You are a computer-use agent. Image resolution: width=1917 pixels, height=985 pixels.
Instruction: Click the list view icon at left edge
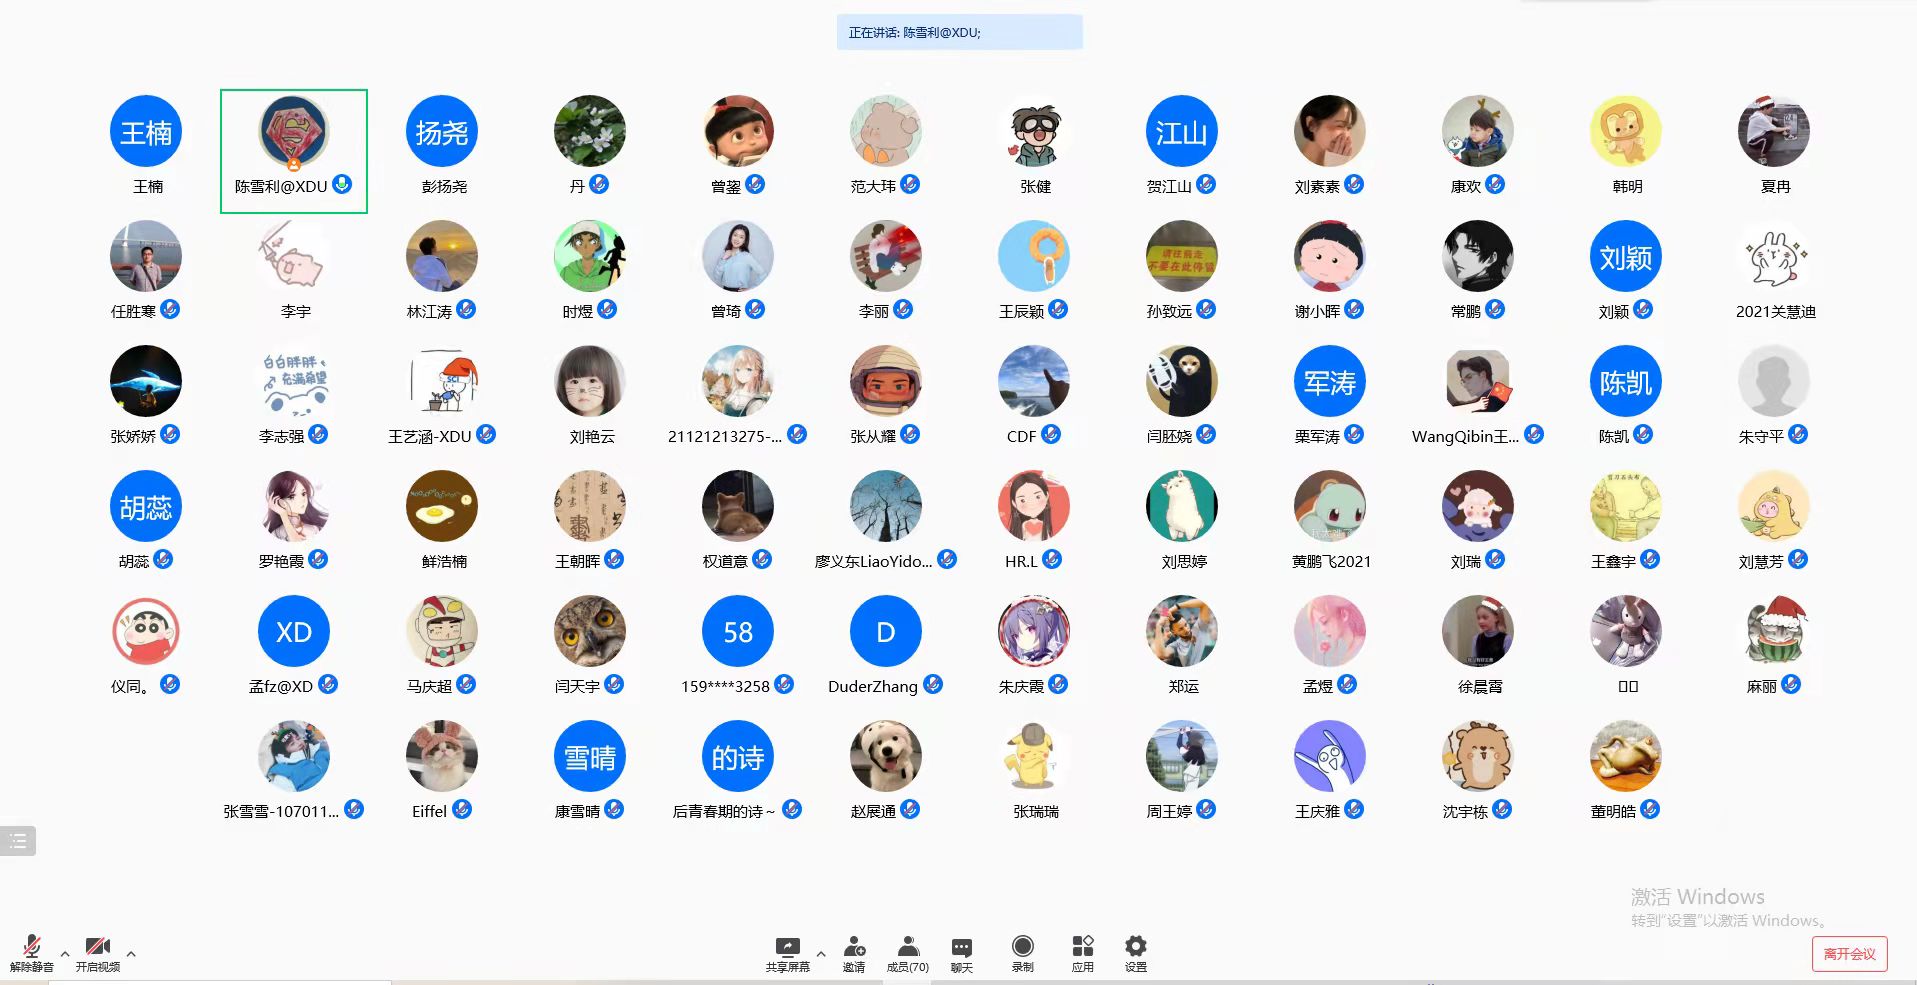coord(18,841)
